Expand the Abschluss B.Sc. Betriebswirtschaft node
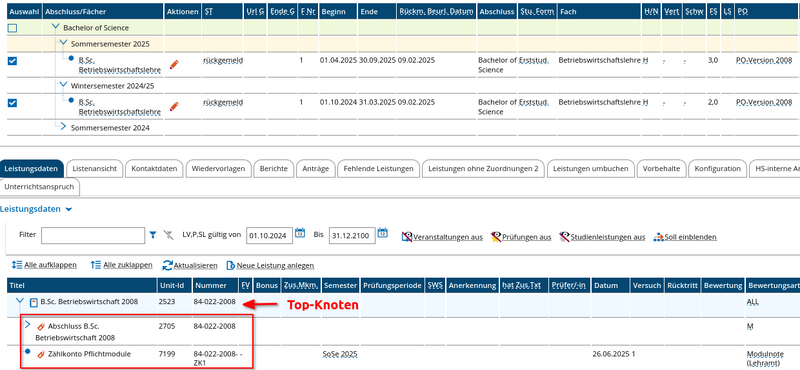Image resolution: width=800 pixels, height=370 pixels. tap(28, 325)
